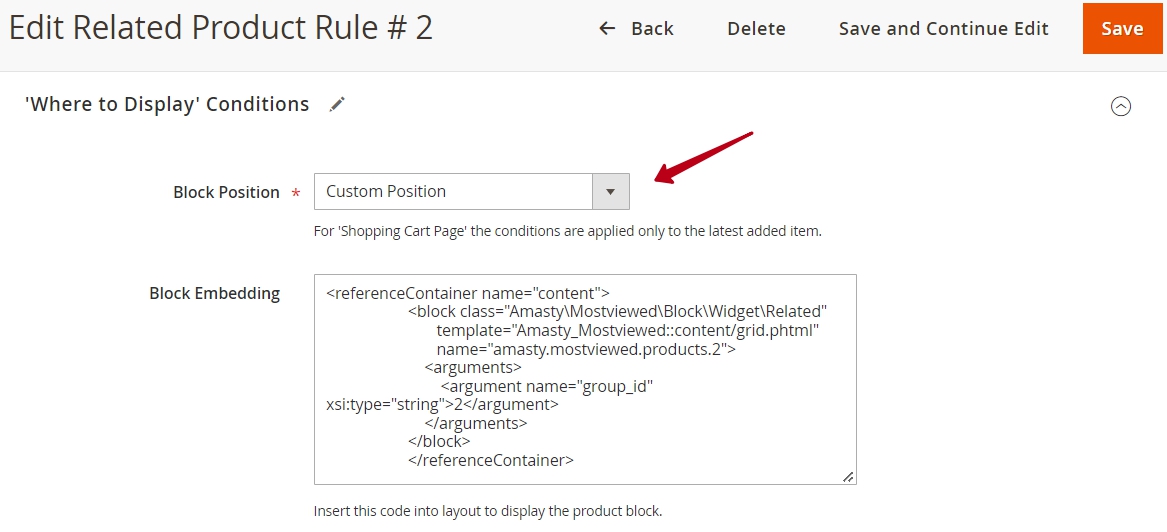Delete this related product rule

pyautogui.click(x=756, y=28)
